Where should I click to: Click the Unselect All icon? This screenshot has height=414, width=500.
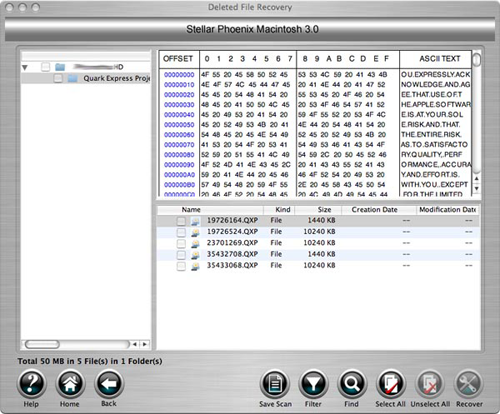[x=430, y=384]
